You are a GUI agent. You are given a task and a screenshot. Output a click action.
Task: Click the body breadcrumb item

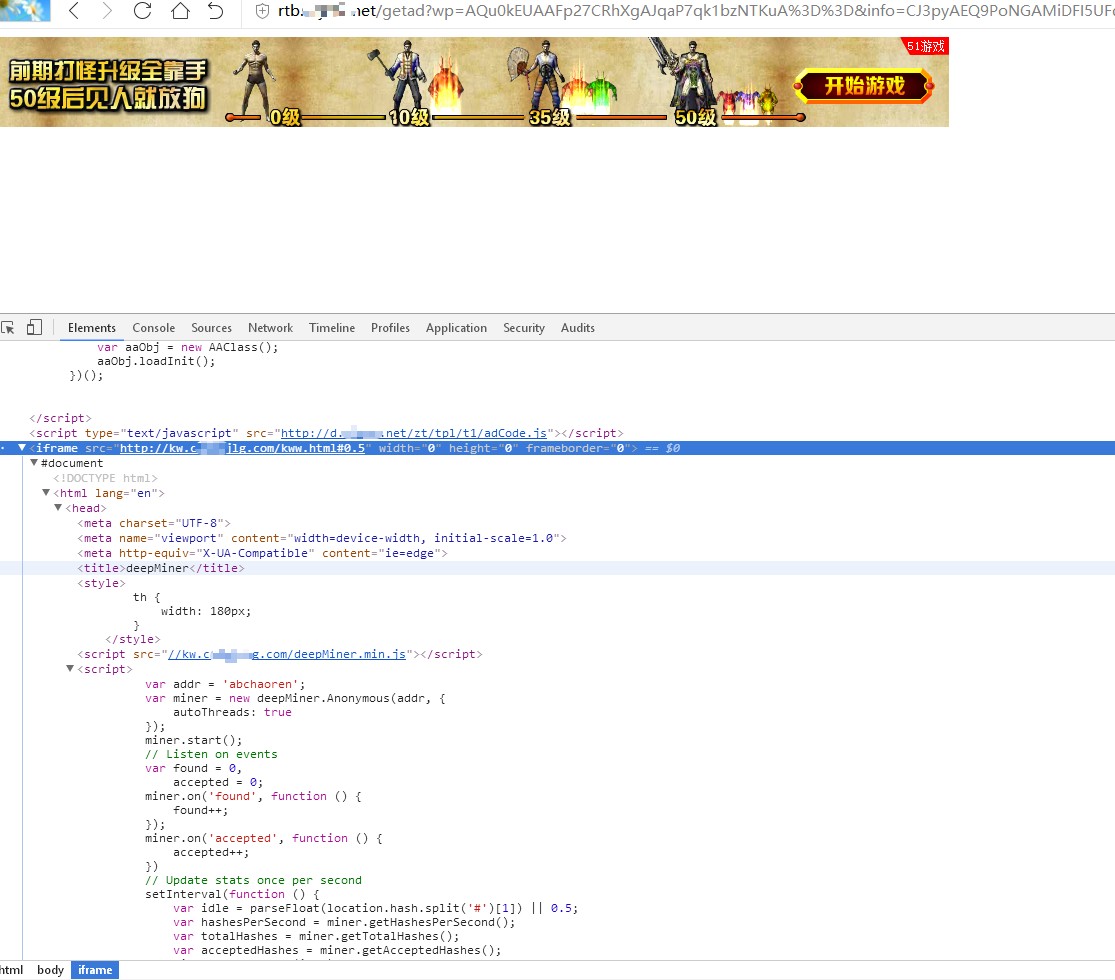coord(50,970)
